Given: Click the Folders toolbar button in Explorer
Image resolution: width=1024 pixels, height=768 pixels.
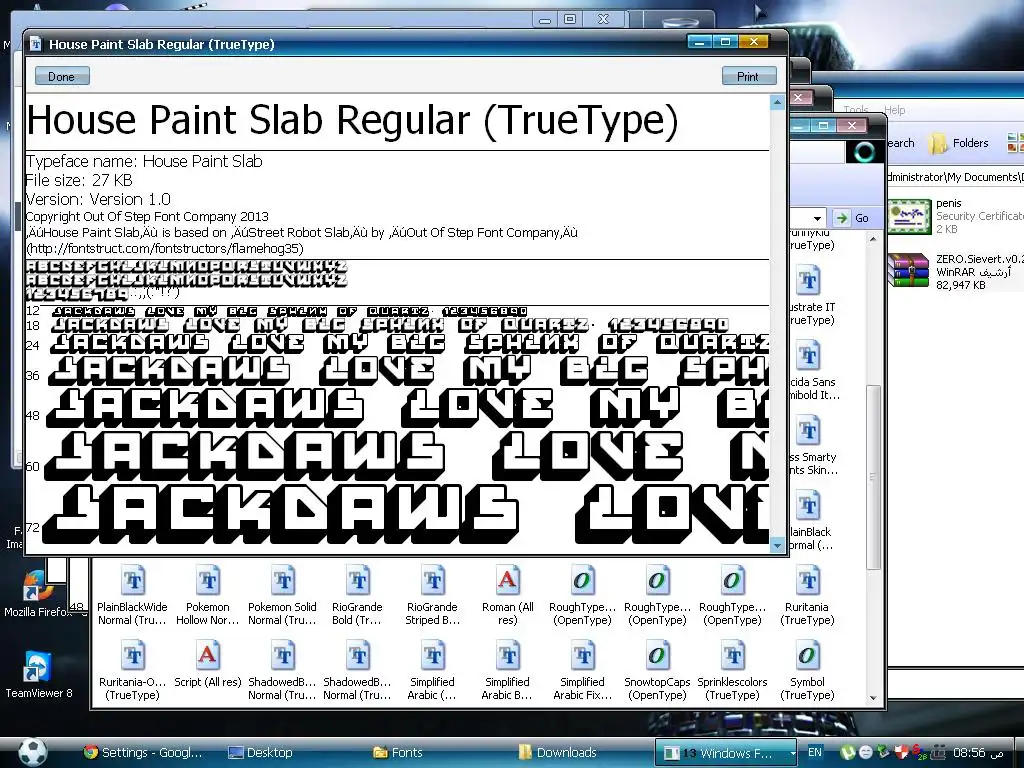Looking at the screenshot, I should [x=959, y=143].
